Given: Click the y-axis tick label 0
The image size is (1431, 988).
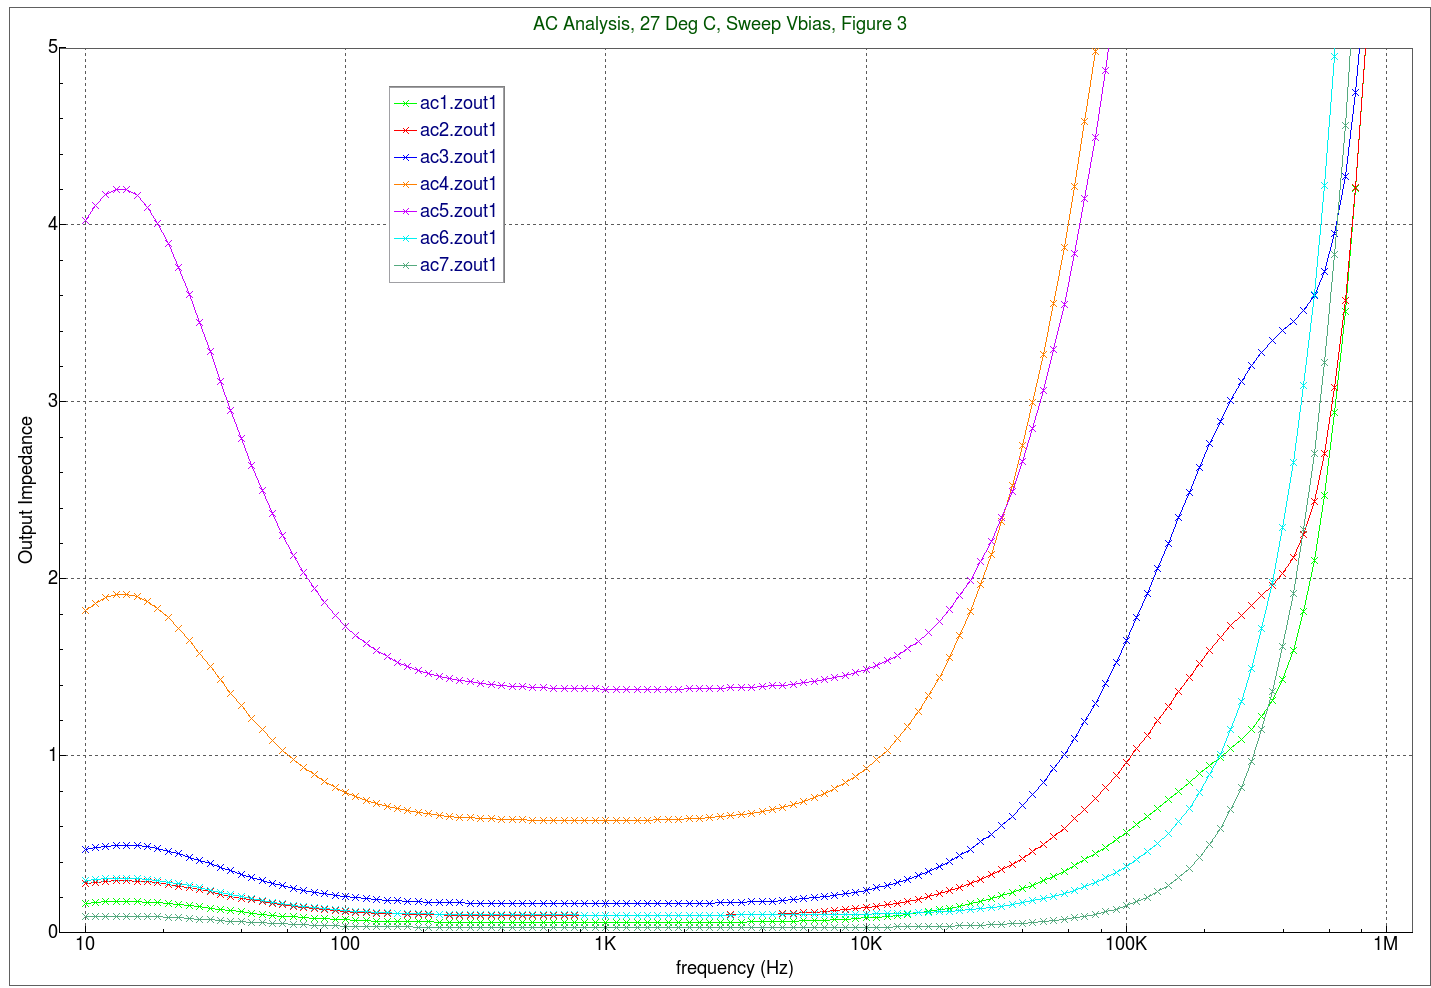Looking at the screenshot, I should coord(51,931).
